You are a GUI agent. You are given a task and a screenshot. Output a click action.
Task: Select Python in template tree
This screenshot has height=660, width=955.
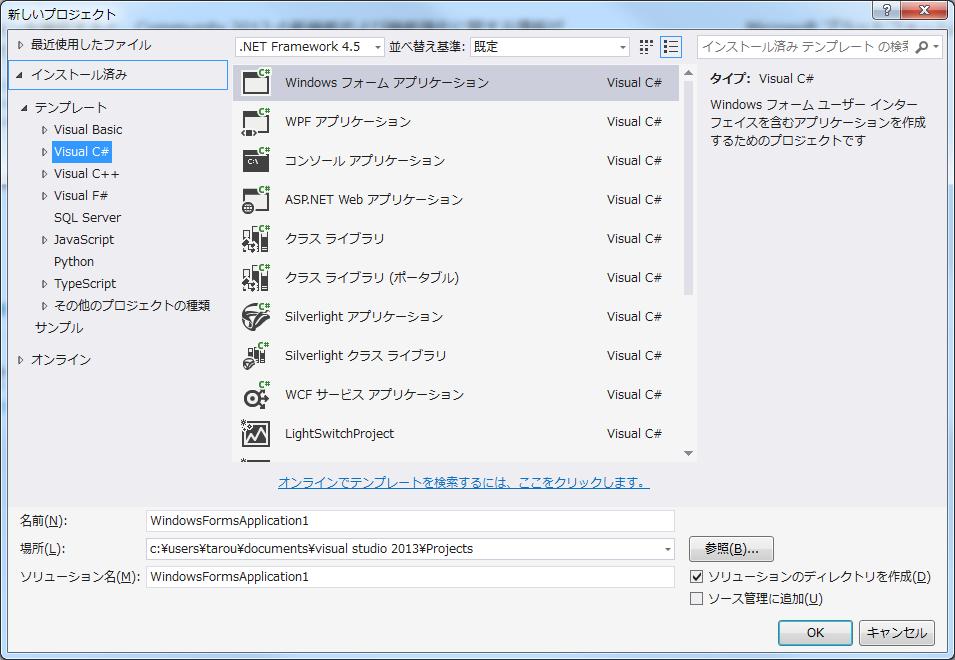(74, 262)
